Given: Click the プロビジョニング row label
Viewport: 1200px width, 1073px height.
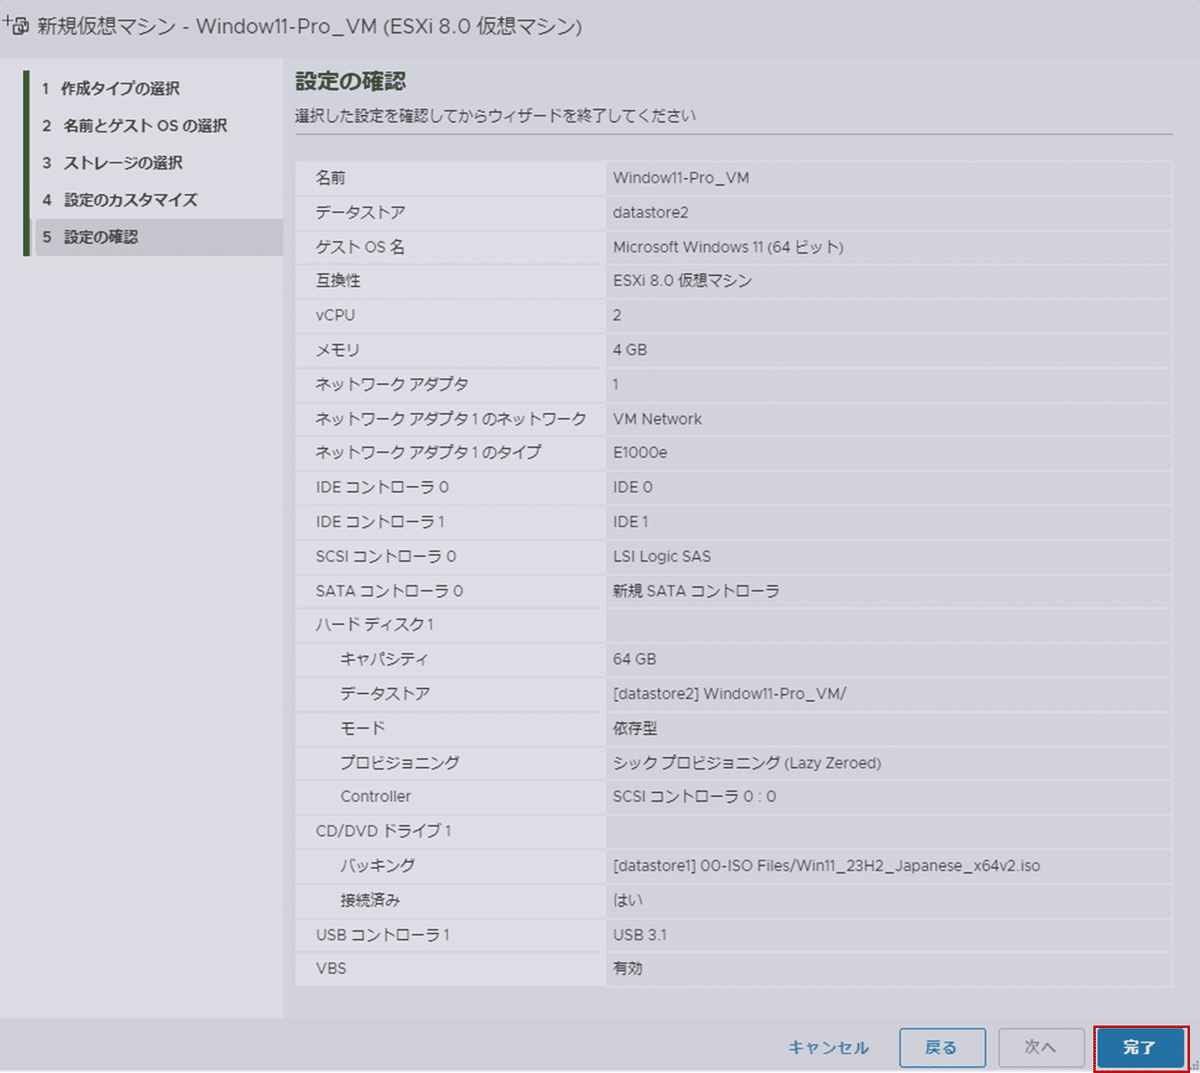Looking at the screenshot, I should pyautogui.click(x=400, y=763).
